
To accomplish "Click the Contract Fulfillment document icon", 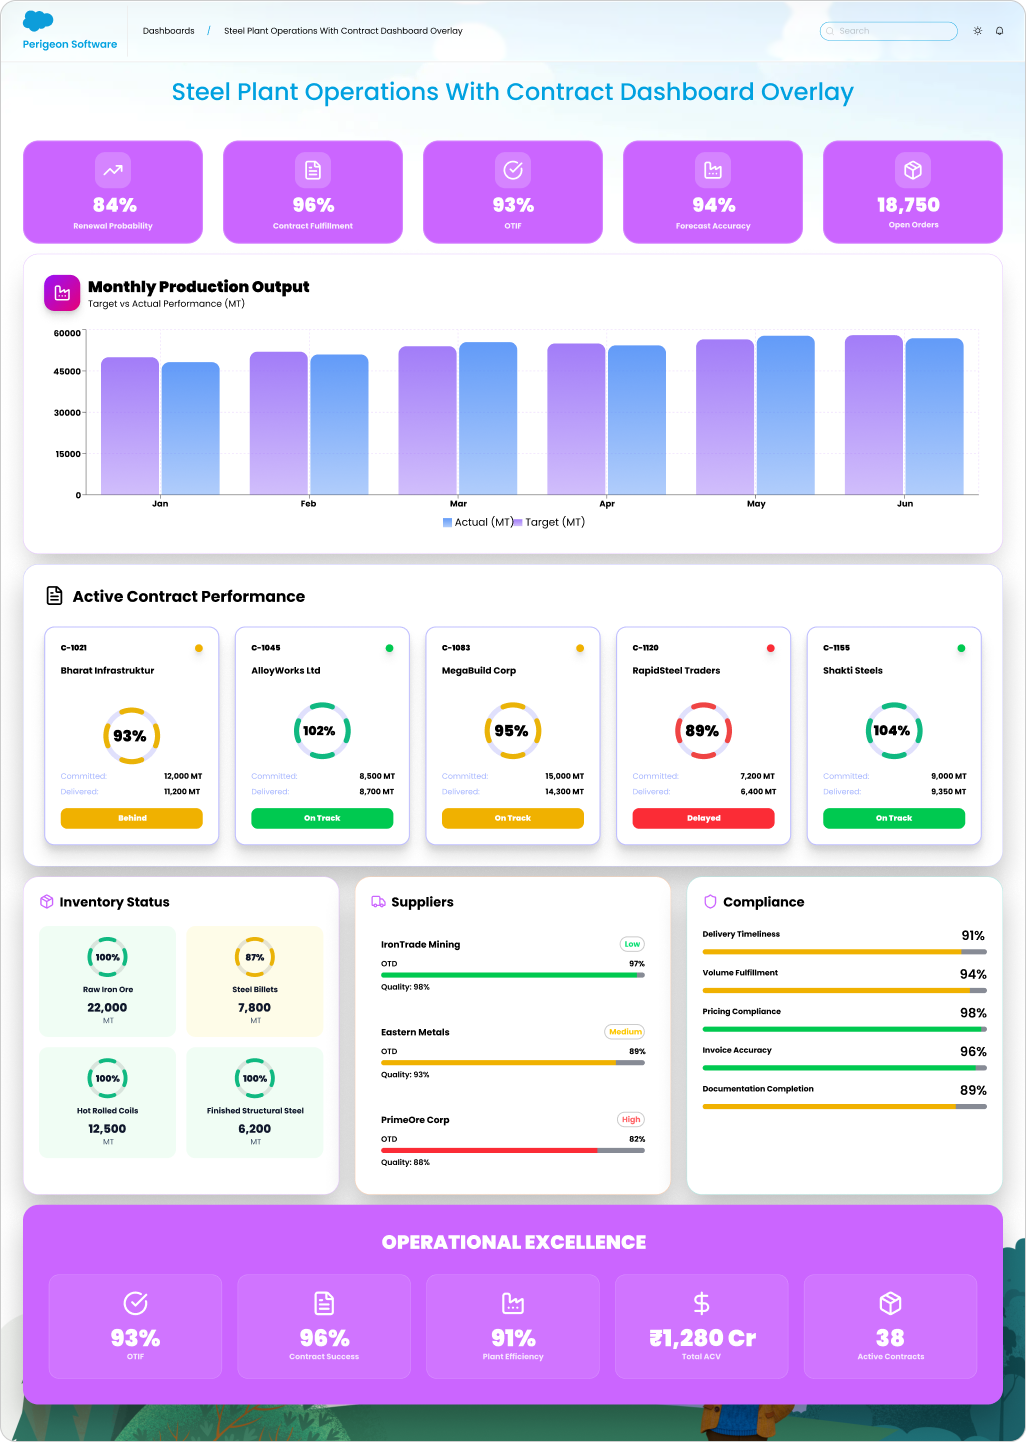I will point(313,170).
